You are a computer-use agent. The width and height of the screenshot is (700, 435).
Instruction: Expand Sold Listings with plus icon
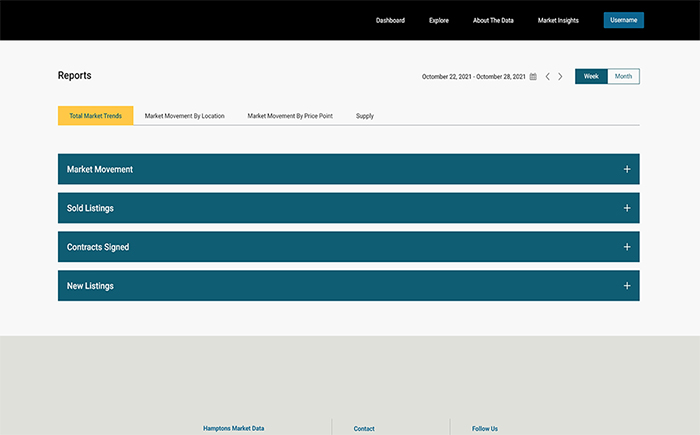[x=627, y=208]
